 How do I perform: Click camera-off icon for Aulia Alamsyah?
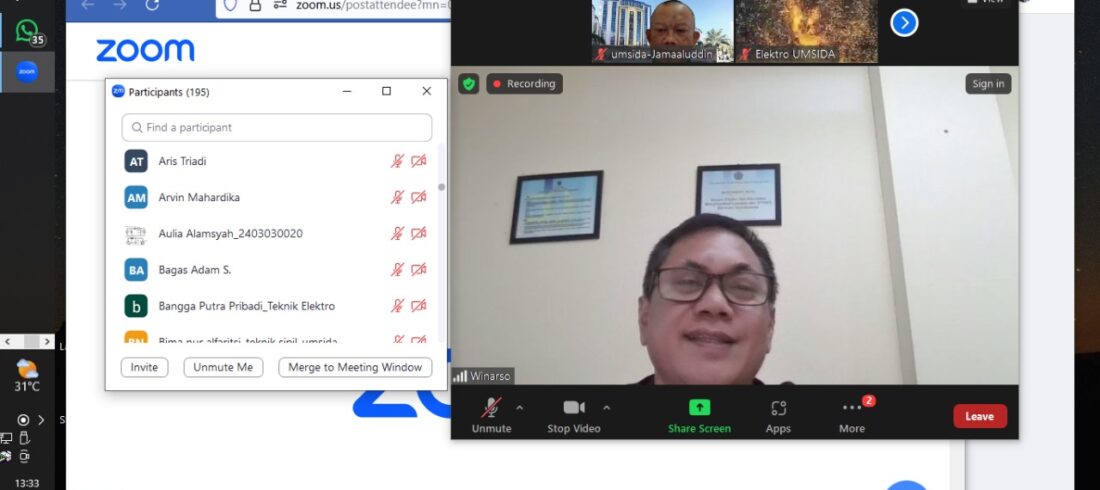pyautogui.click(x=419, y=234)
